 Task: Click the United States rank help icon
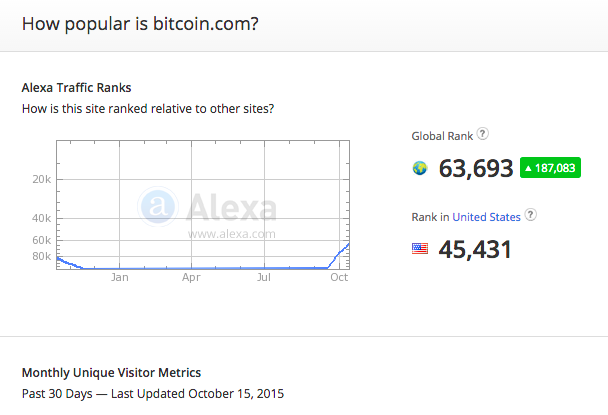pos(530,215)
